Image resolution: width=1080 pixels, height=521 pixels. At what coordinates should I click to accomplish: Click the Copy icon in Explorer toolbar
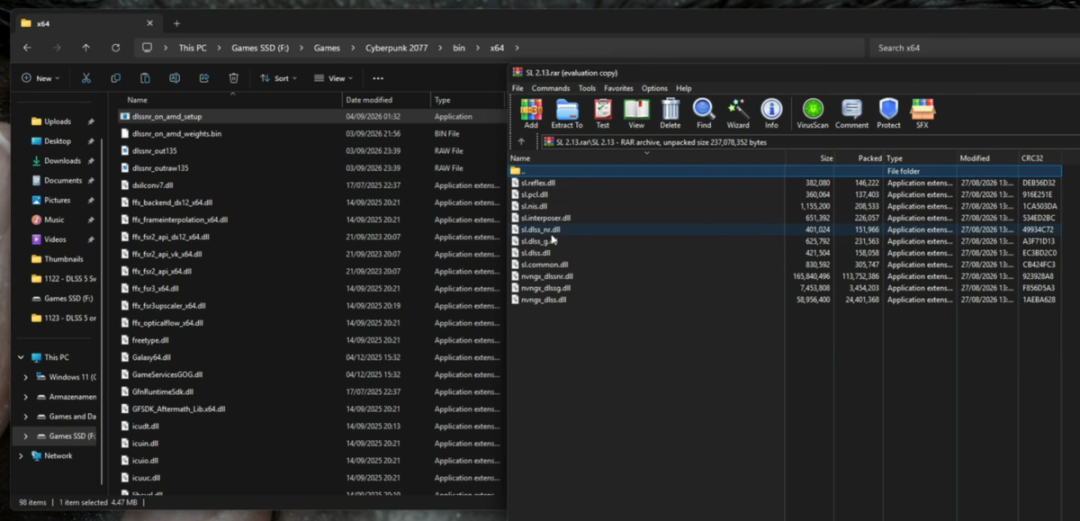(116, 79)
